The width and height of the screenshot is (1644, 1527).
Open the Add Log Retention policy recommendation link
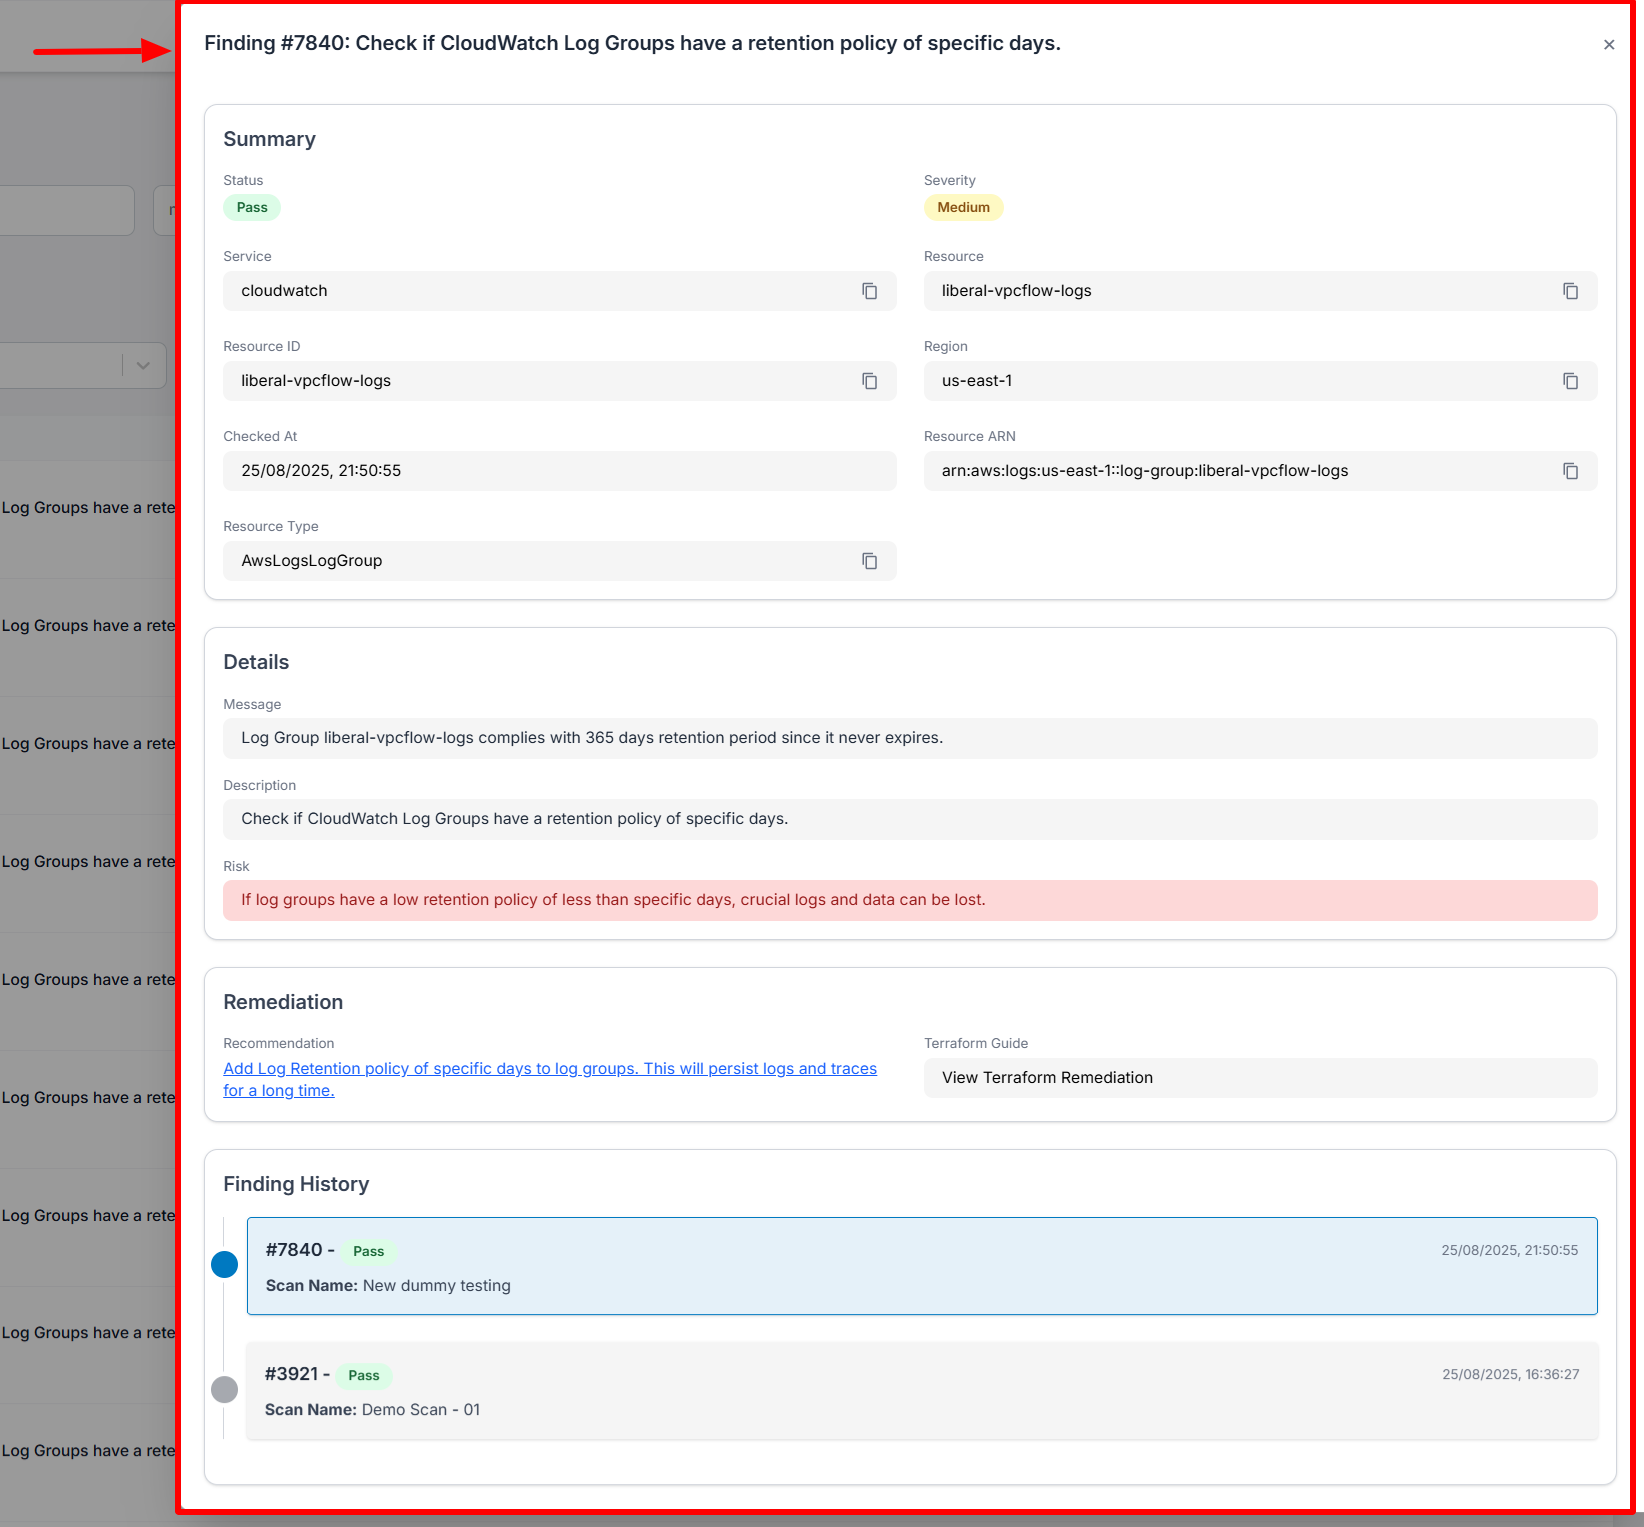(x=549, y=1069)
